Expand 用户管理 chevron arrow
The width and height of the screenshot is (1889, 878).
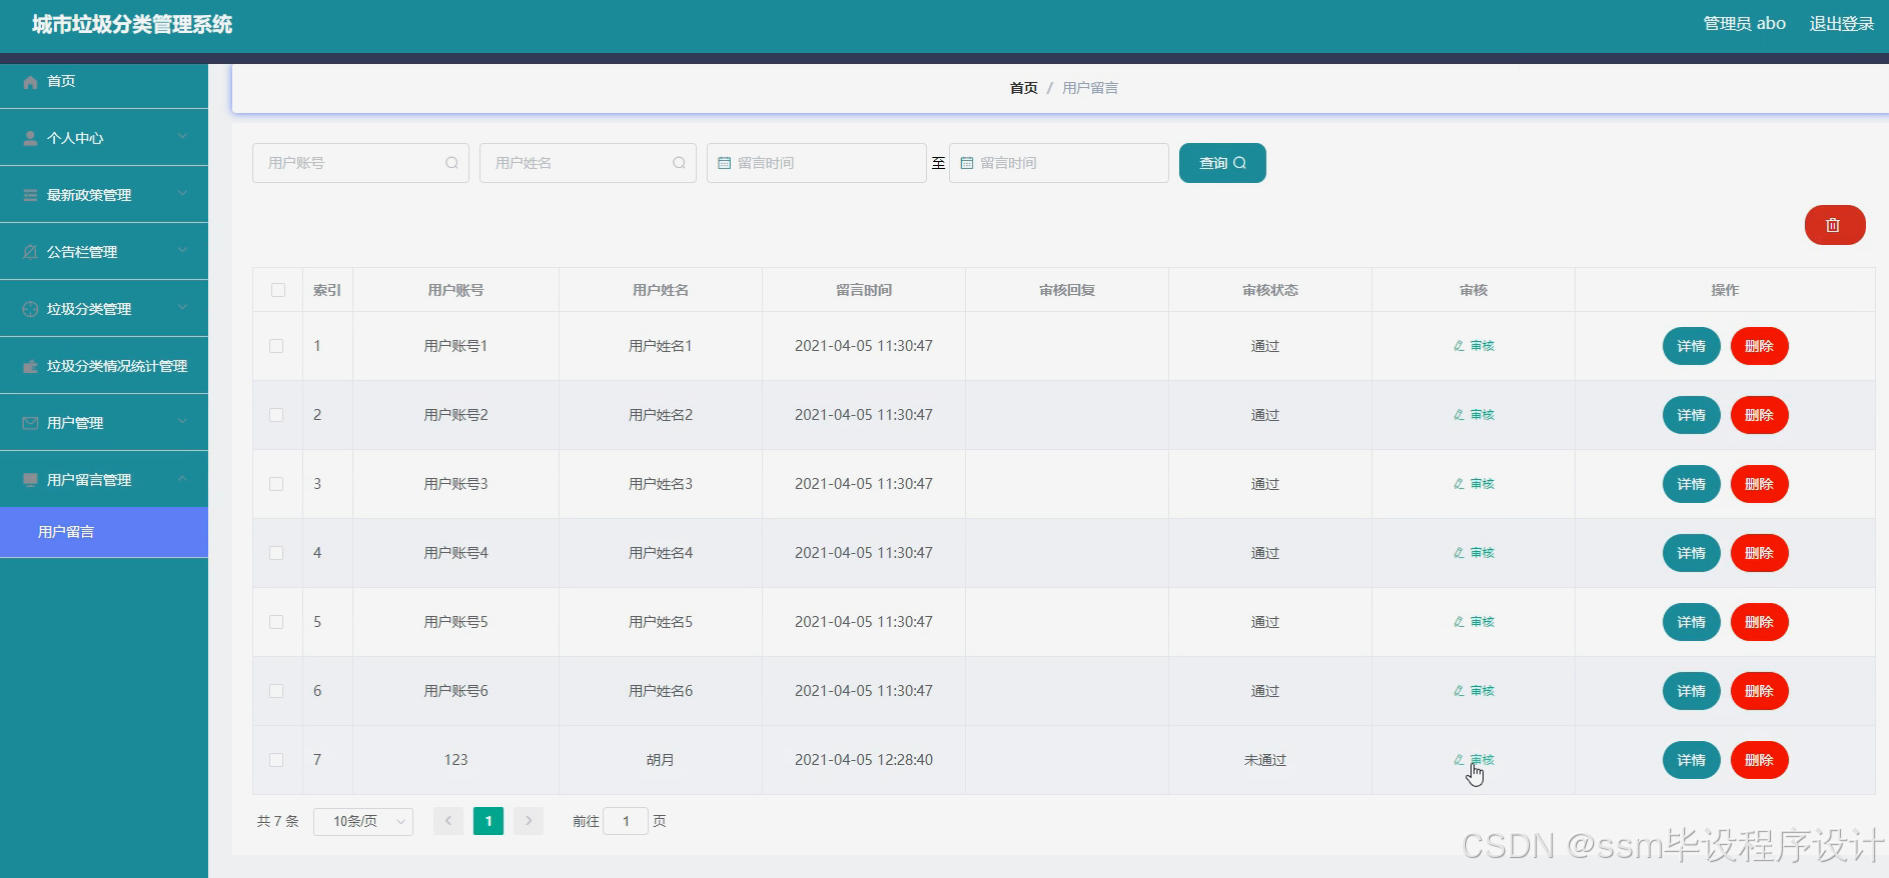pos(182,421)
